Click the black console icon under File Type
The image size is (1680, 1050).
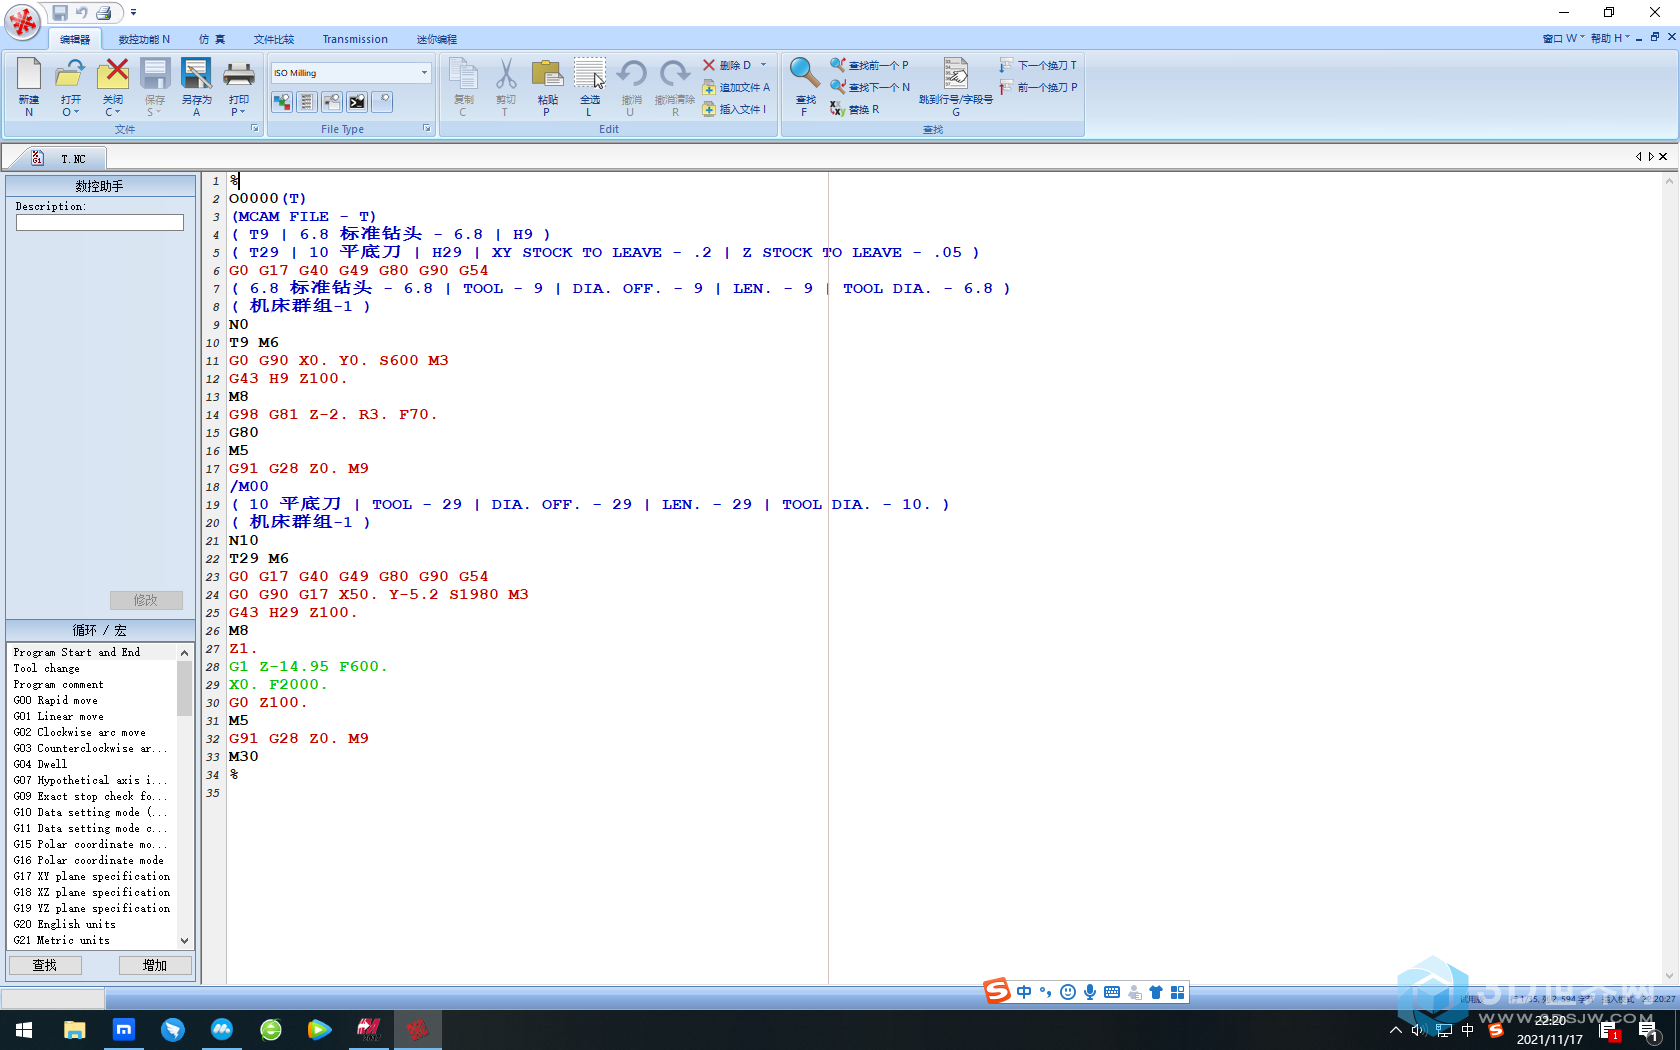click(x=357, y=102)
